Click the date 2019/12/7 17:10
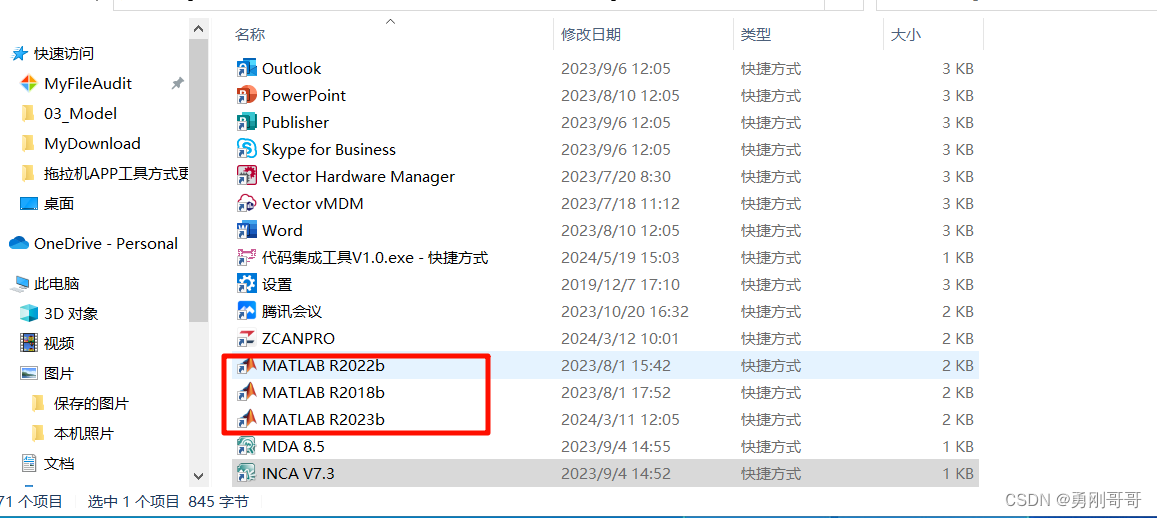Screen dimensions: 1157x518 coord(620,284)
